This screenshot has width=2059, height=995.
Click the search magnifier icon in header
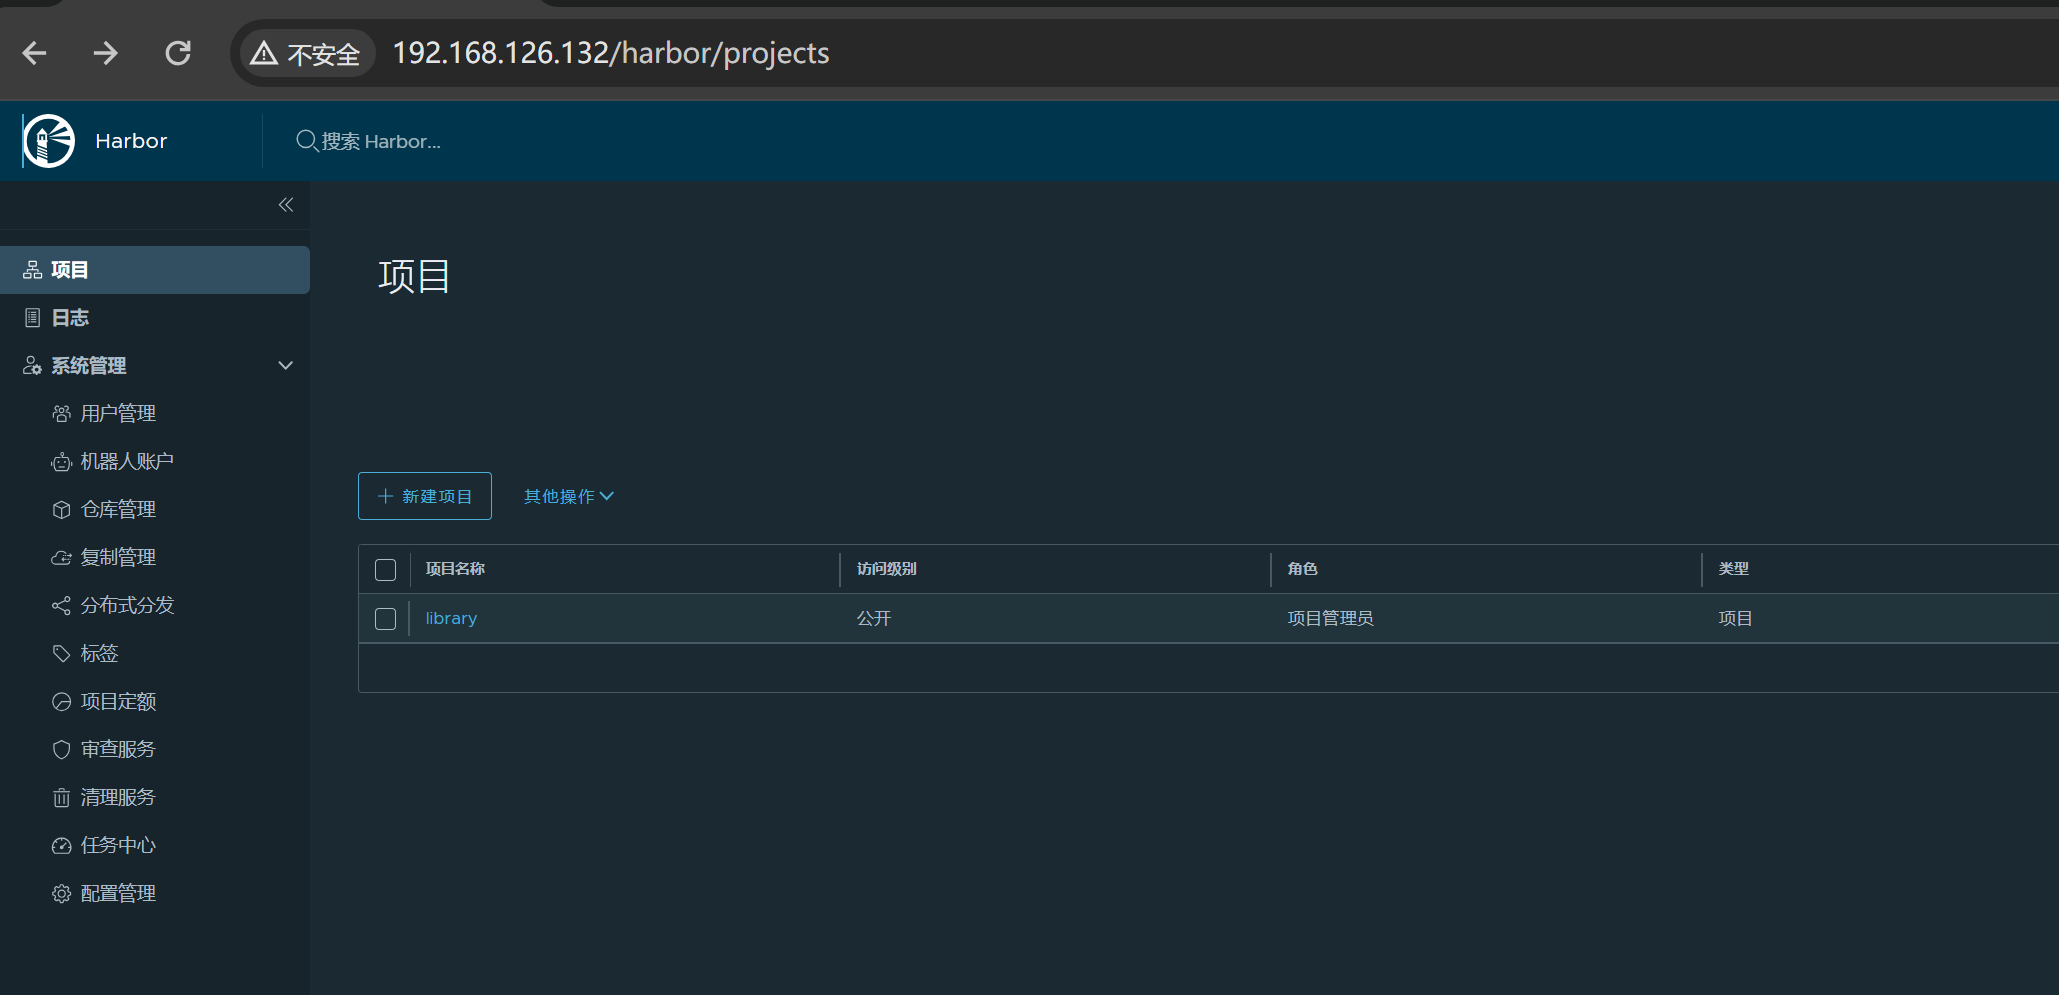[x=306, y=141]
